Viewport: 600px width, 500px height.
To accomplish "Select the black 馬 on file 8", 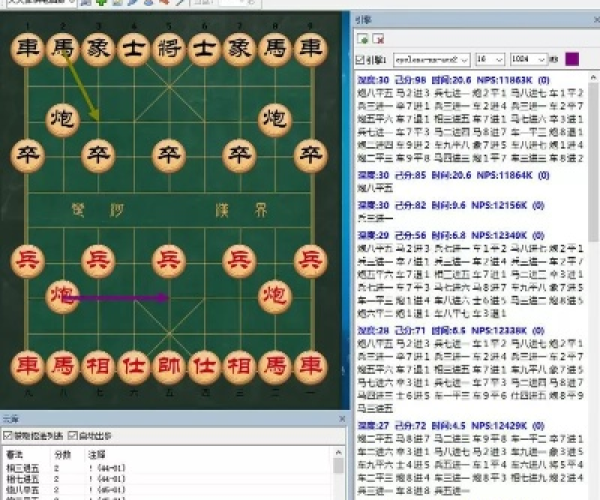I will [x=275, y=49].
